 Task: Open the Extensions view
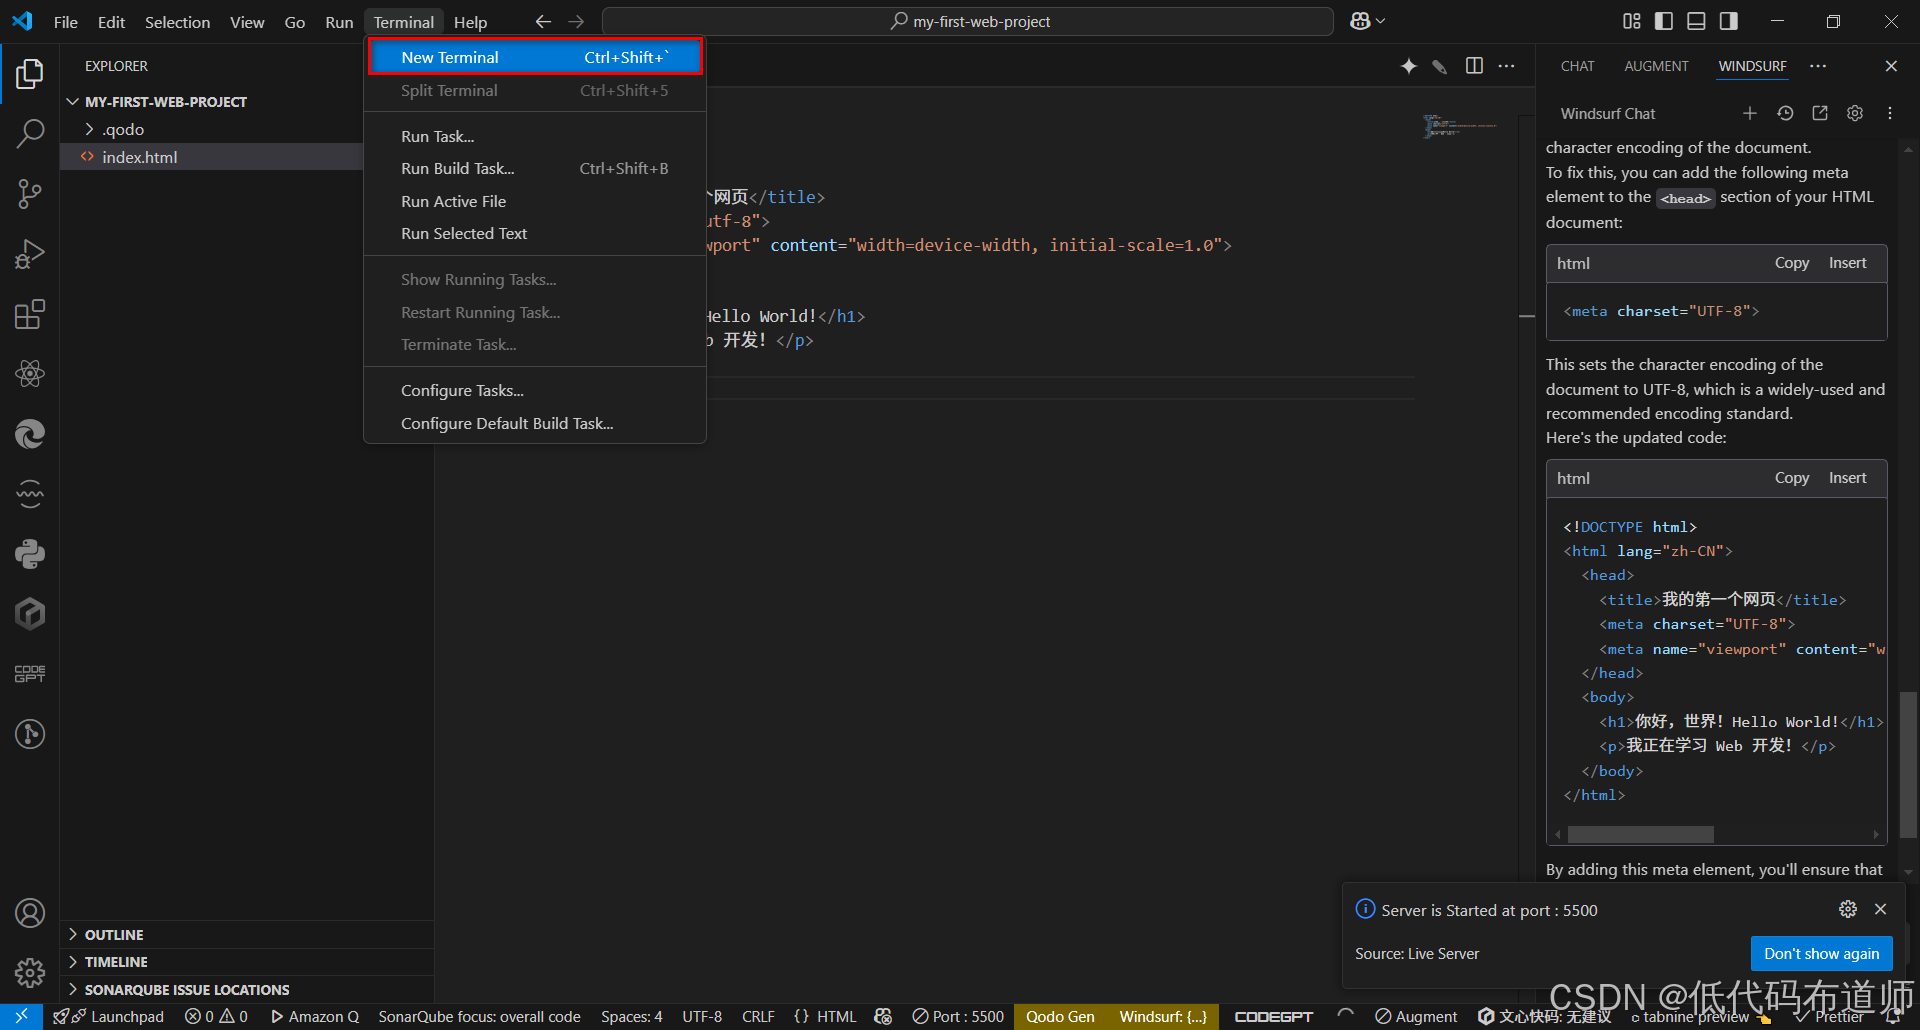click(30, 314)
